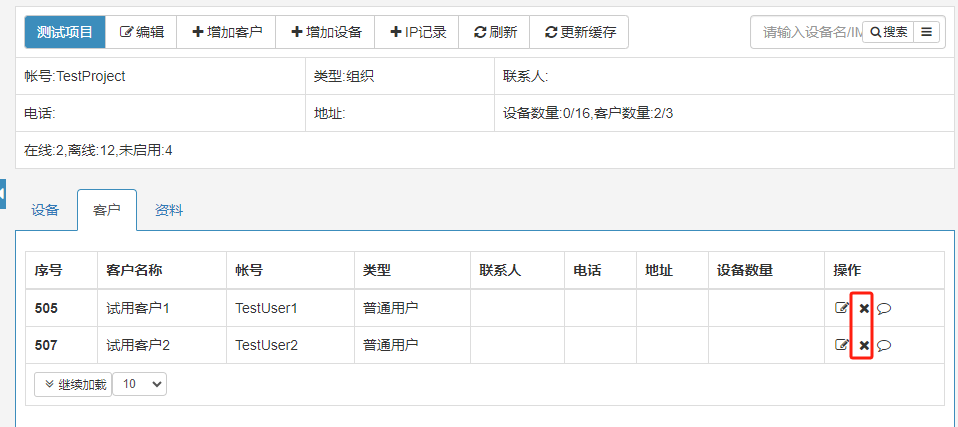The height and width of the screenshot is (427, 958).
Task: Switch to the 设备 tab
Action: click(x=45, y=210)
